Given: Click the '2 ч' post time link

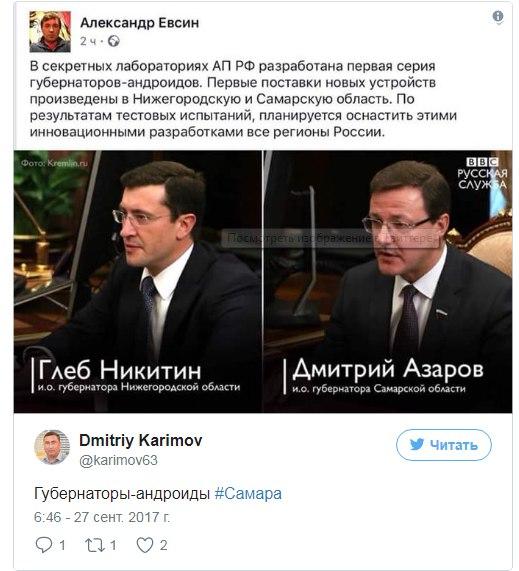Looking at the screenshot, I should click(88, 42).
